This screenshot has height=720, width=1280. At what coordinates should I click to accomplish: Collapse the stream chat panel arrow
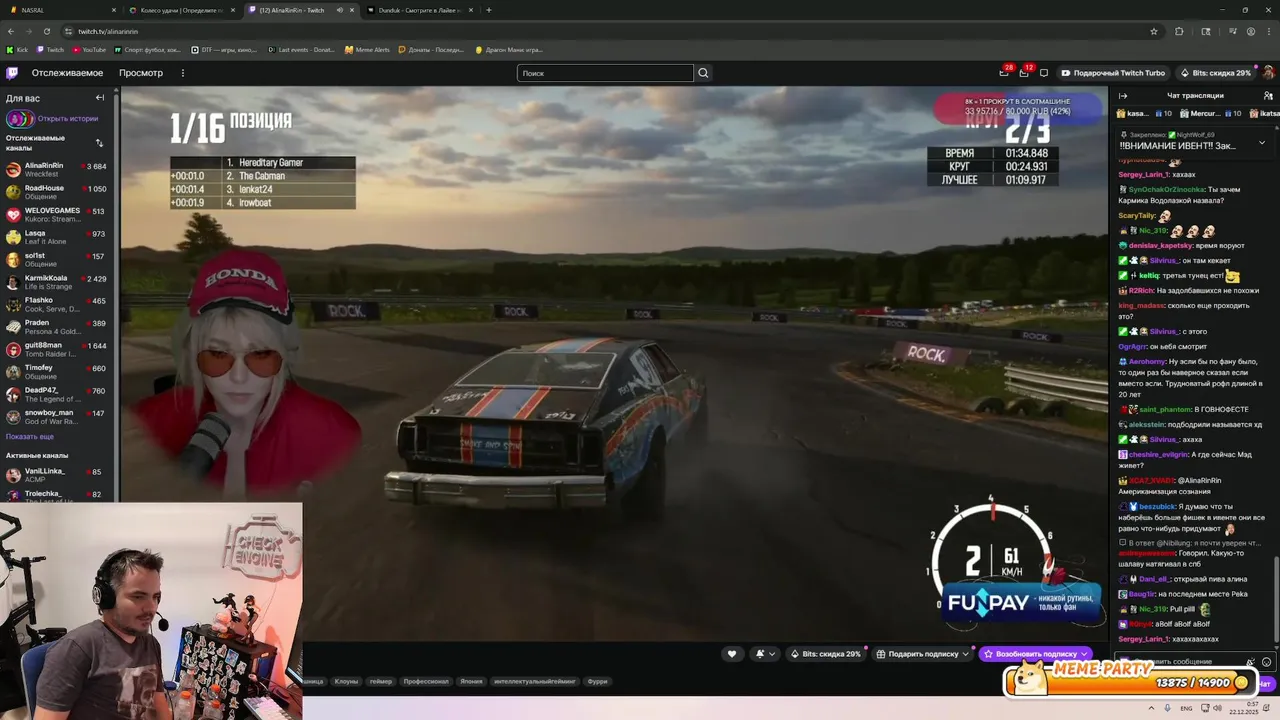pos(1123,96)
